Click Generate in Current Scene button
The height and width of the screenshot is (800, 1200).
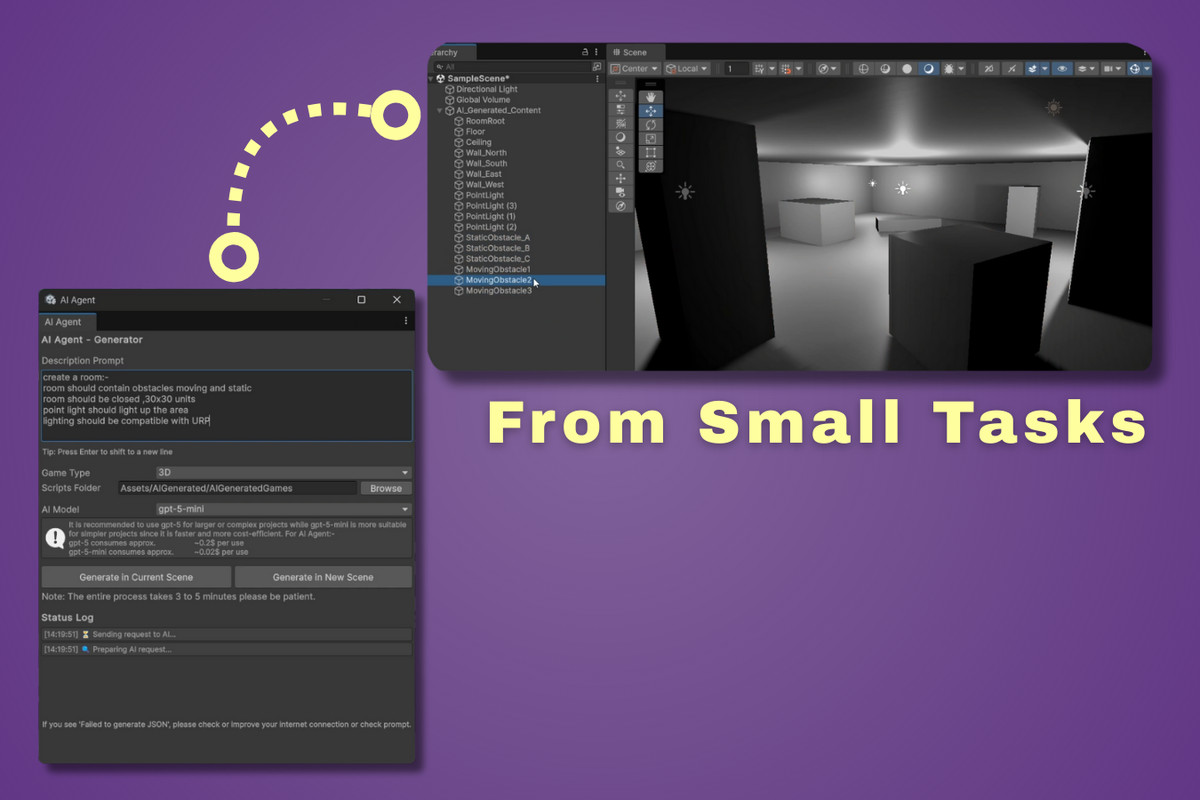click(136, 577)
